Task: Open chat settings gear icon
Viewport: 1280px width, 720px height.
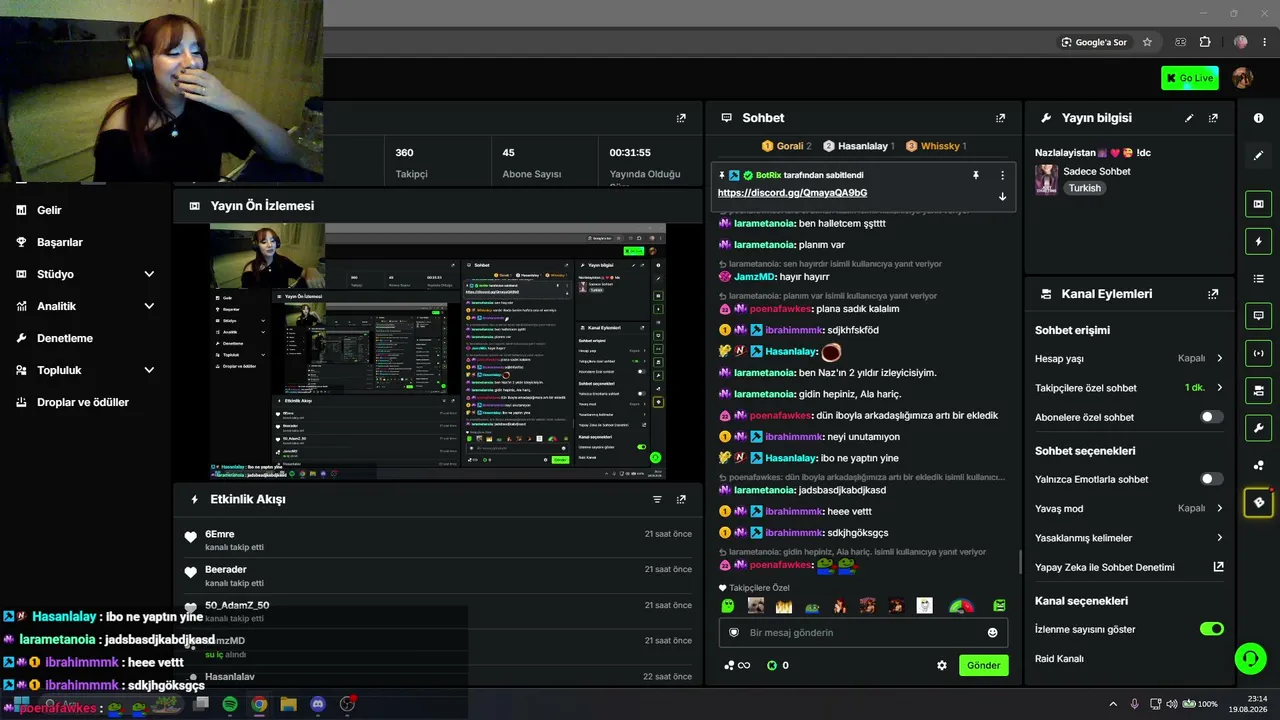Action: pyautogui.click(x=941, y=665)
